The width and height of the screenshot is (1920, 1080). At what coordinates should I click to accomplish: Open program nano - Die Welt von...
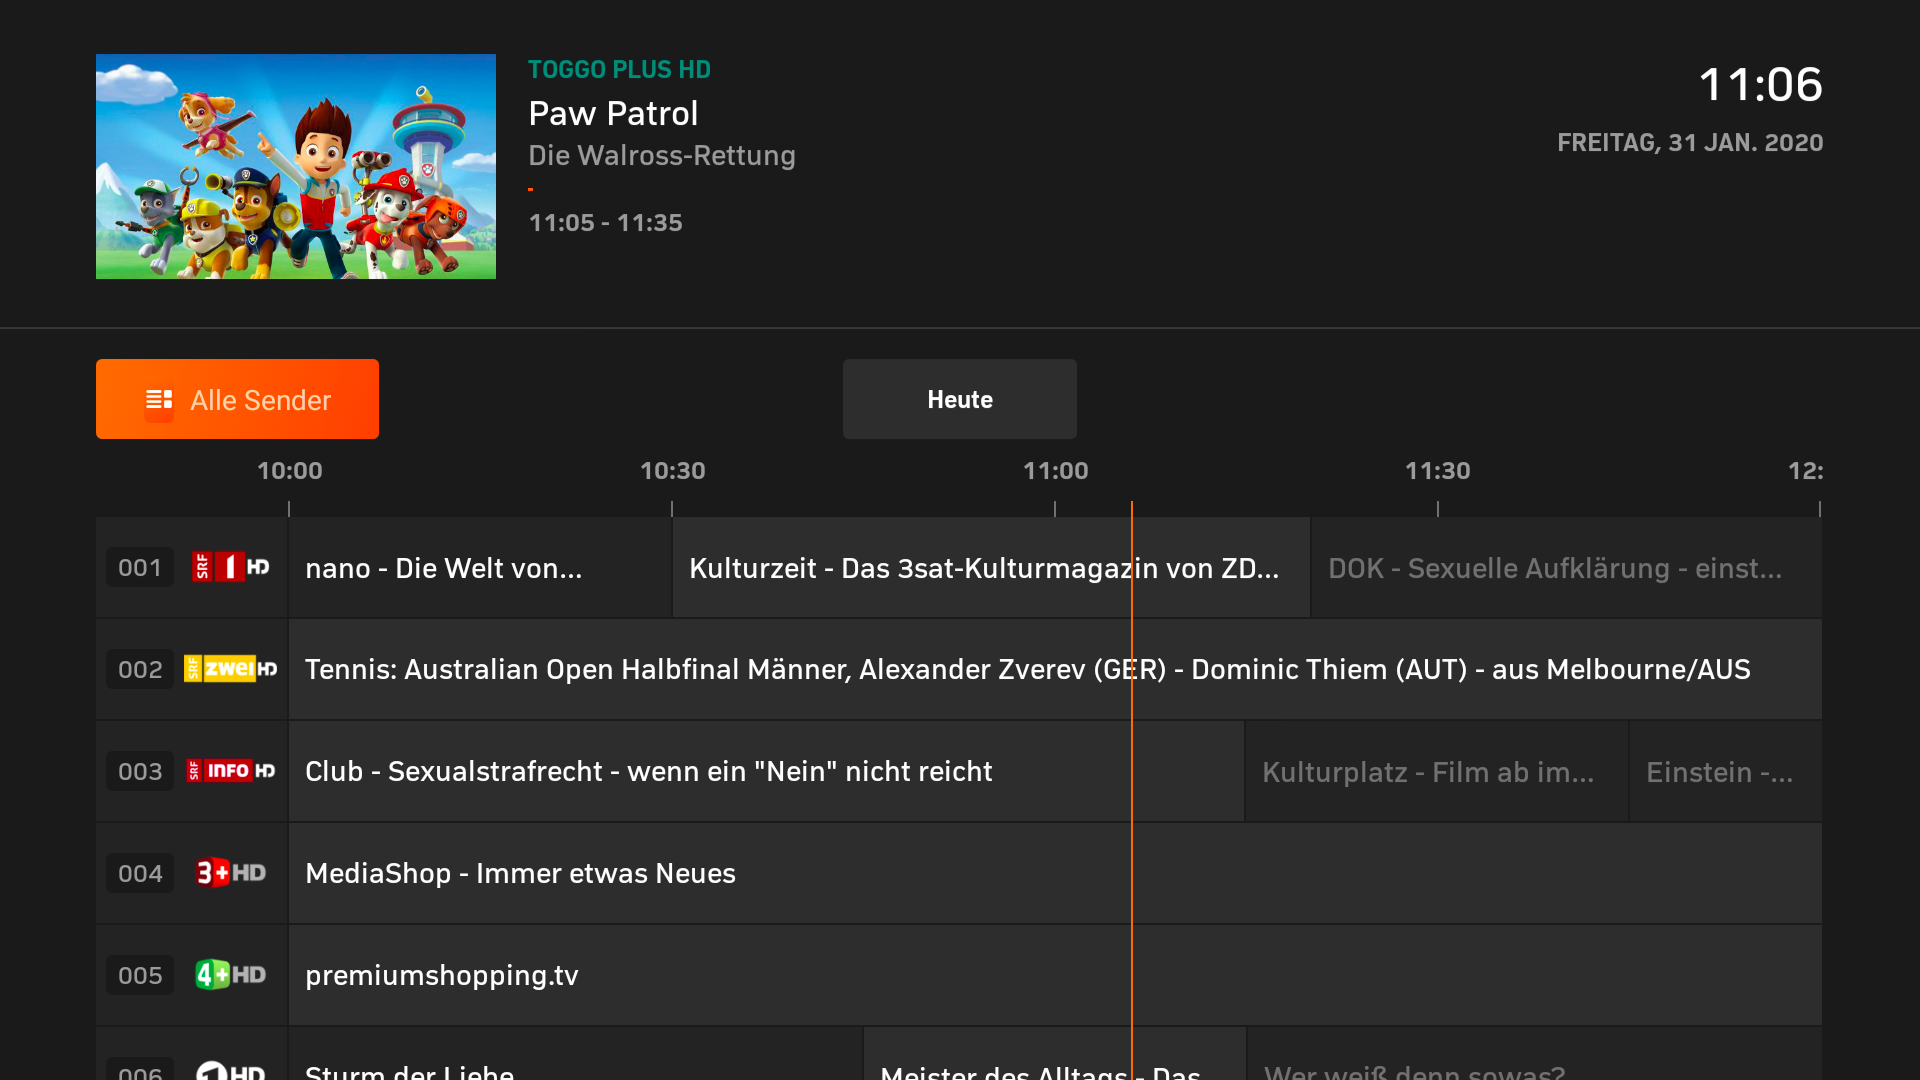[x=480, y=568]
